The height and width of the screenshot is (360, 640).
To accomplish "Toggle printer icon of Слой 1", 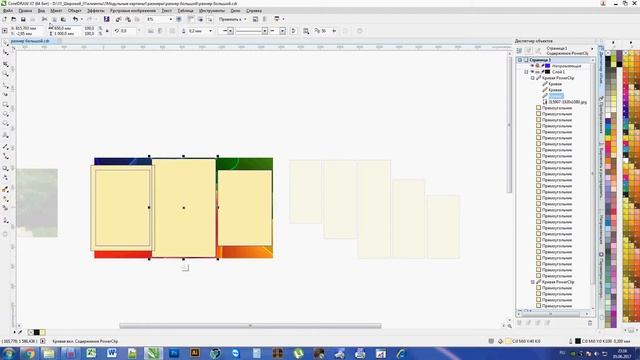I will click(537, 72).
